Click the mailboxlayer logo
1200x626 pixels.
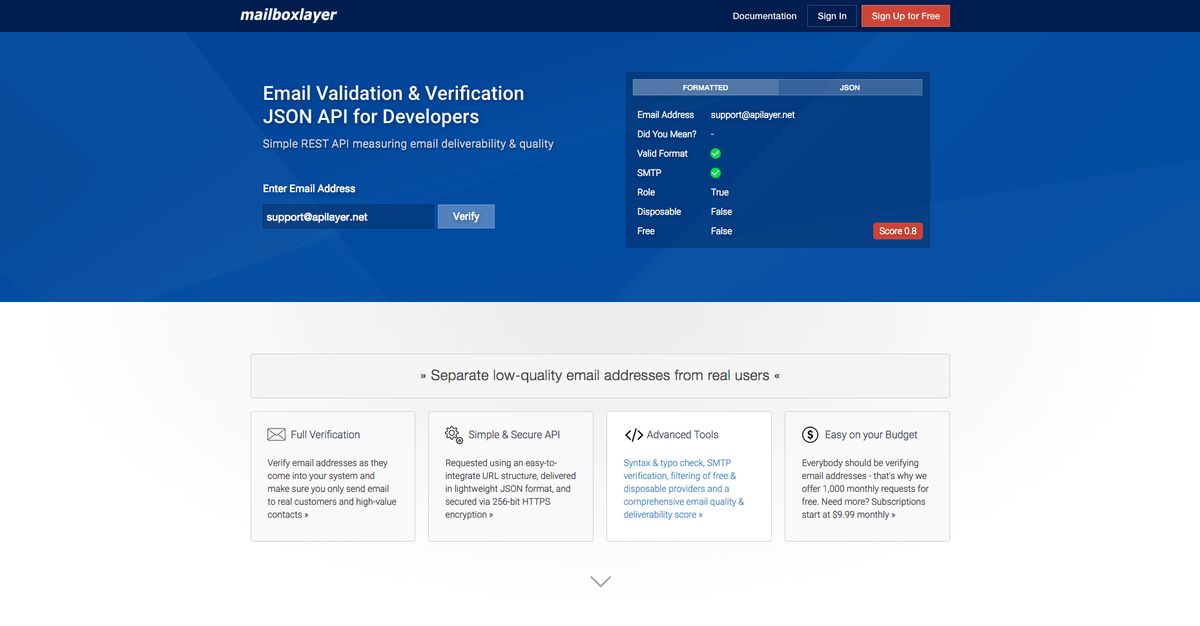pyautogui.click(x=287, y=15)
